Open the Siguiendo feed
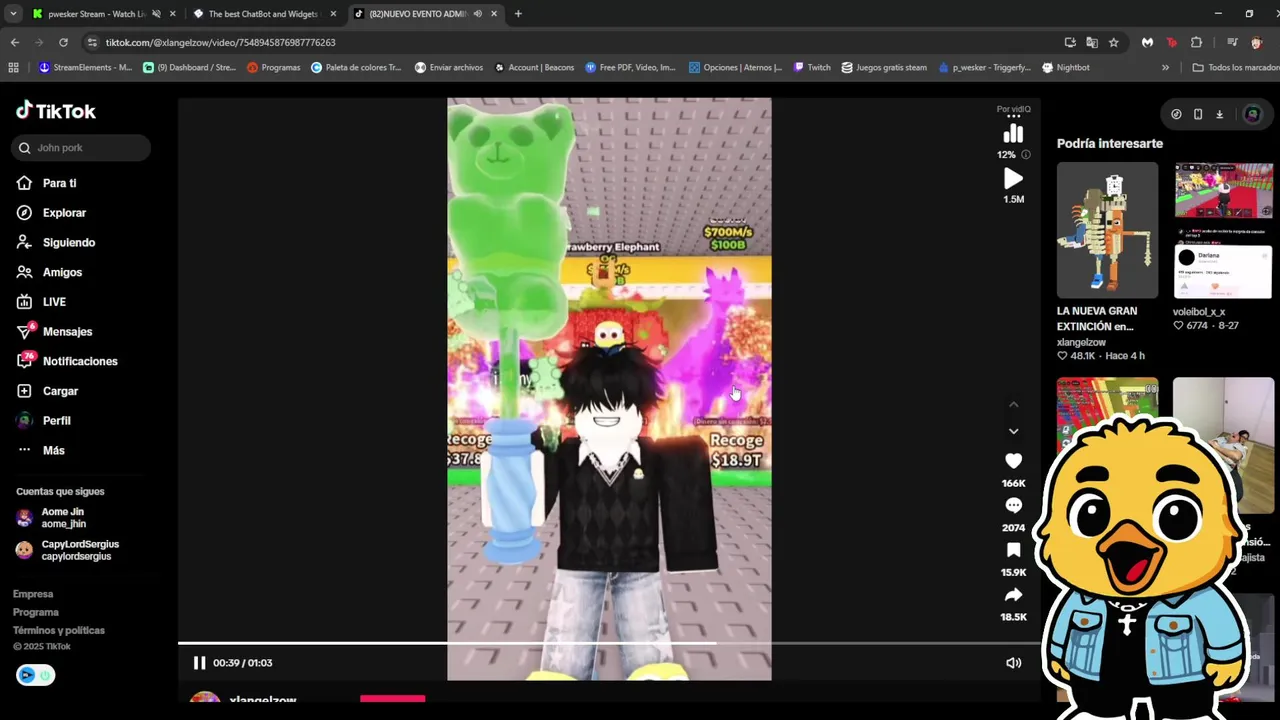 click(x=68, y=243)
